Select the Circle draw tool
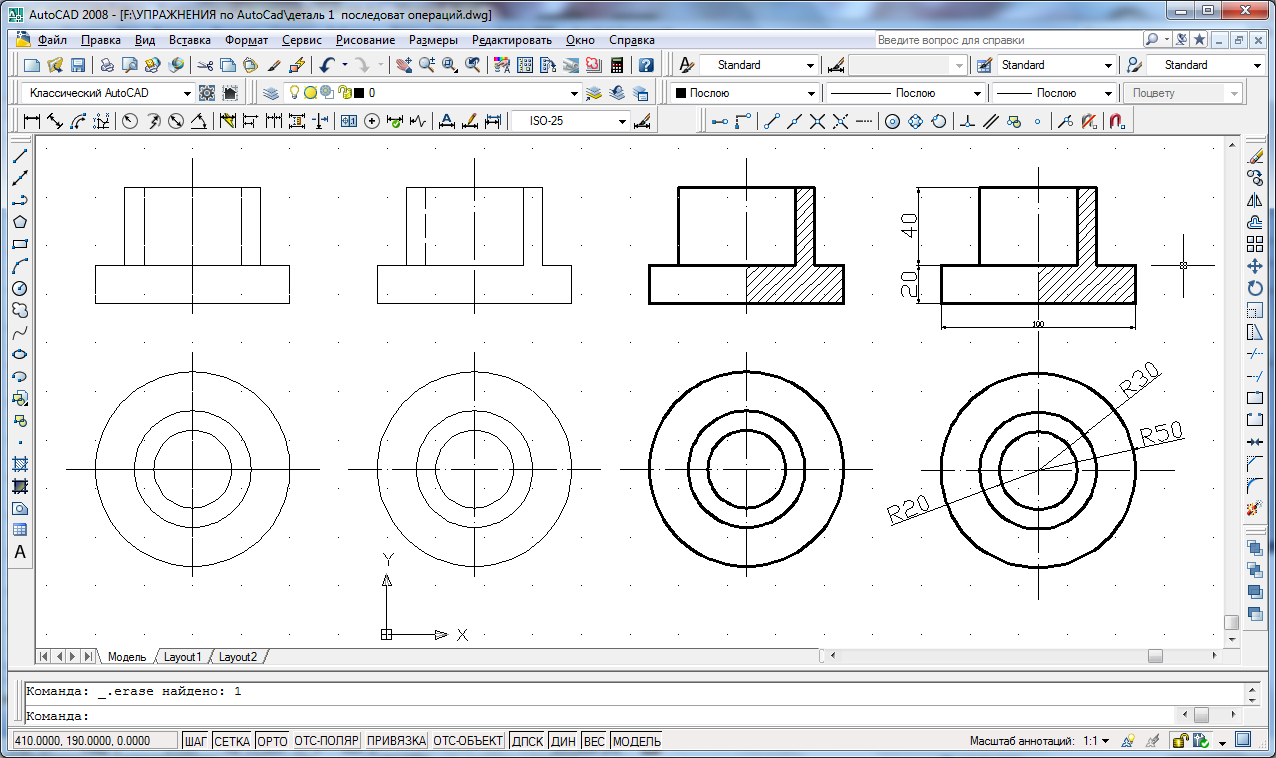Image resolution: width=1276 pixels, height=758 pixels. (19, 288)
